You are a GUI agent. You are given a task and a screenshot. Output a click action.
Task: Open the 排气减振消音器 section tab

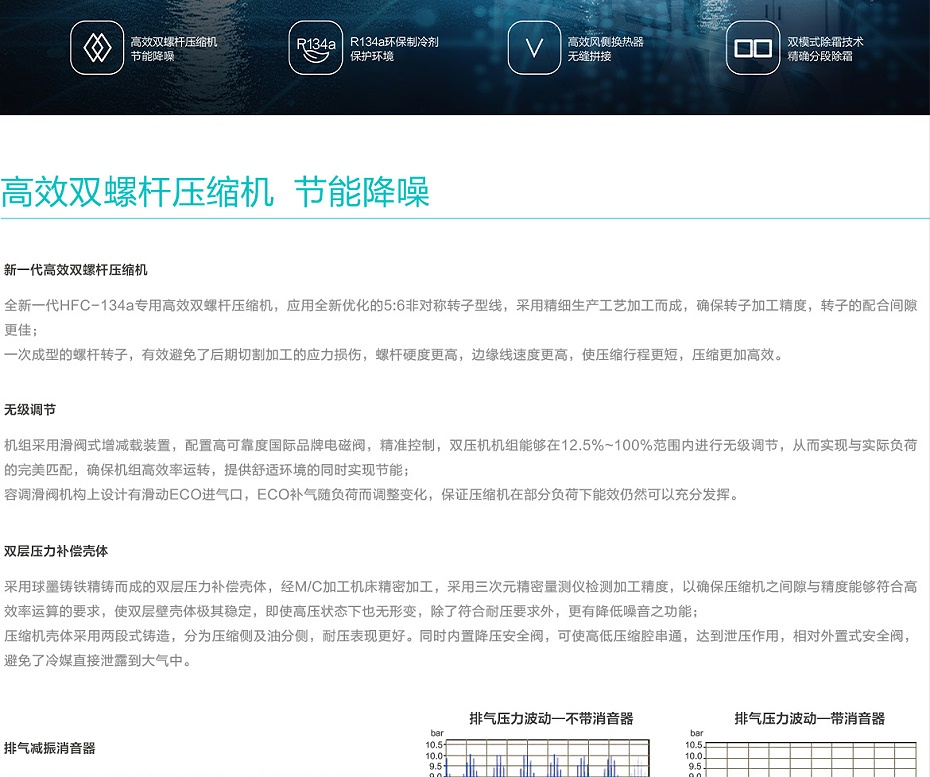click(x=49, y=748)
